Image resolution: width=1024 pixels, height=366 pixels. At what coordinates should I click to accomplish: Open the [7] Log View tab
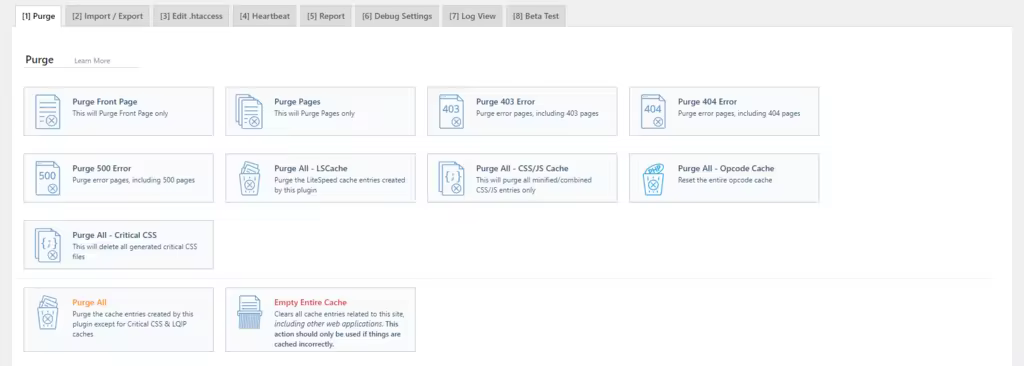click(472, 16)
